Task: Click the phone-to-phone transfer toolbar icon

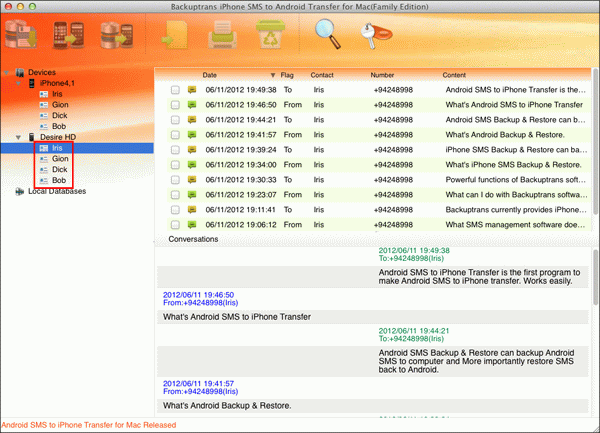Action: coord(68,35)
